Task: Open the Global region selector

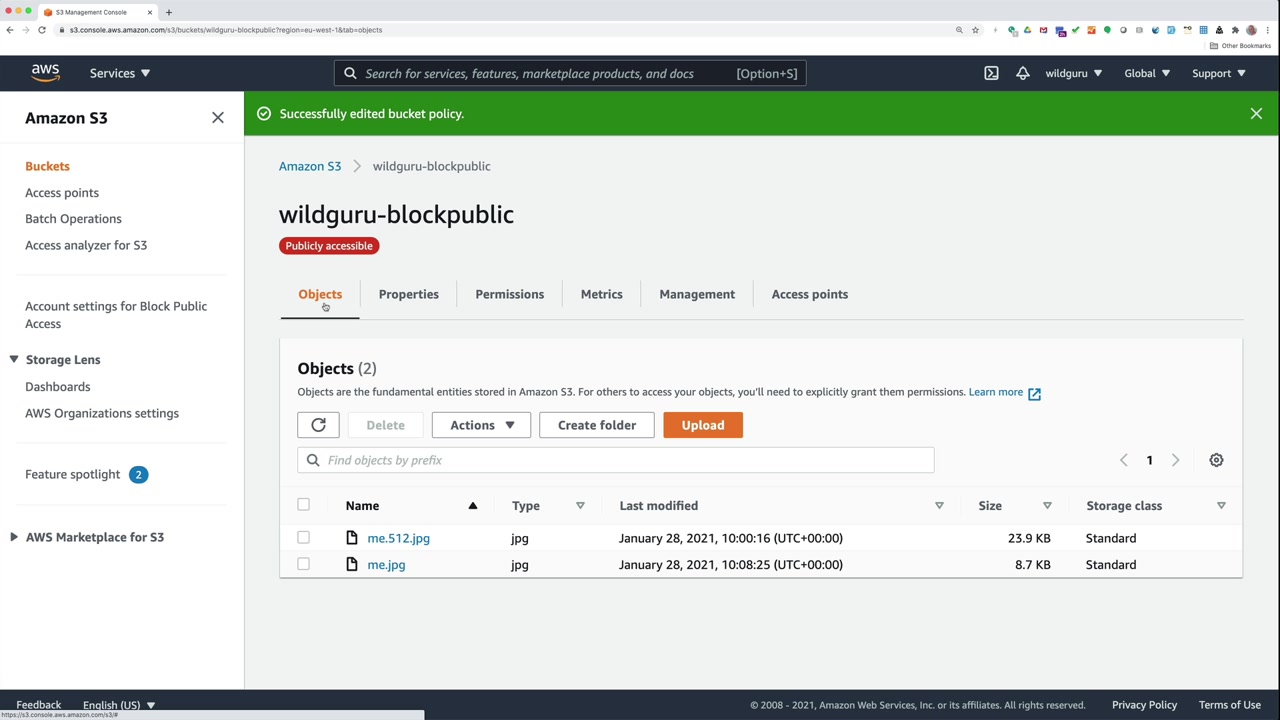Action: [x=1147, y=73]
